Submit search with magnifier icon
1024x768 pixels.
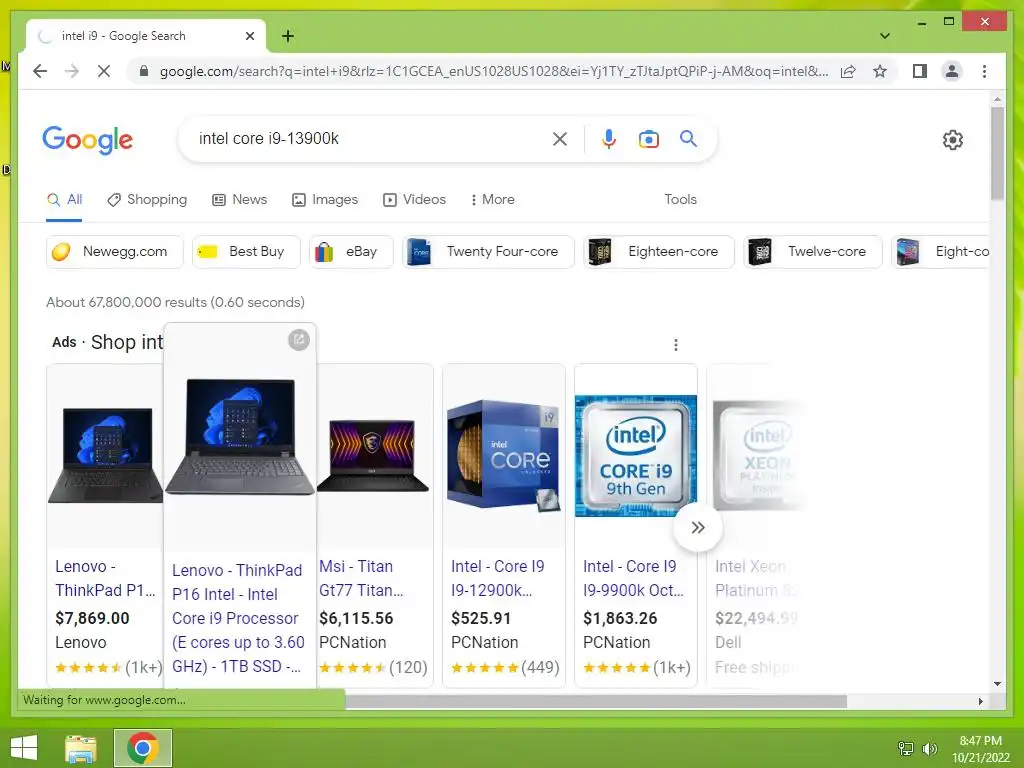click(688, 138)
